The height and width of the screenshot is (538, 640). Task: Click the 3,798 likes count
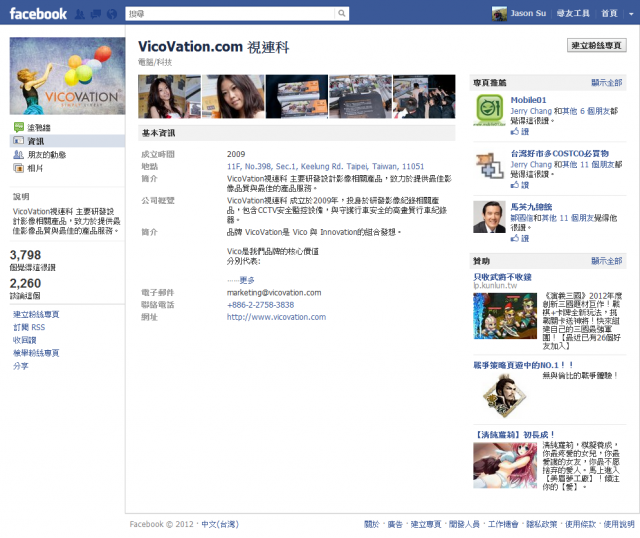coord(25,255)
